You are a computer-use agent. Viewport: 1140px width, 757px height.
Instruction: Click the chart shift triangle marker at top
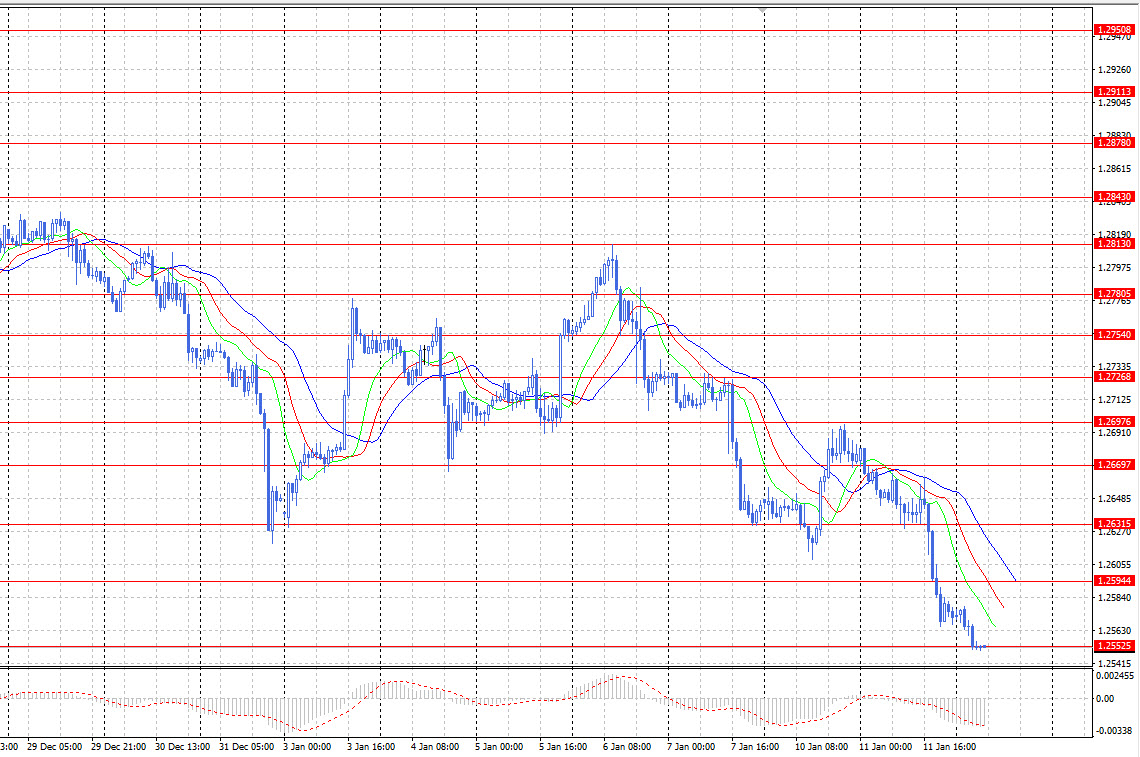pos(762,10)
